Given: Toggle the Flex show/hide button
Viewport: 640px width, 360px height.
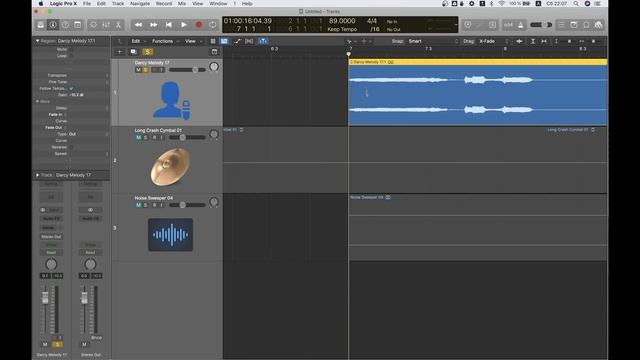Looking at the screenshot, I should (x=249, y=41).
